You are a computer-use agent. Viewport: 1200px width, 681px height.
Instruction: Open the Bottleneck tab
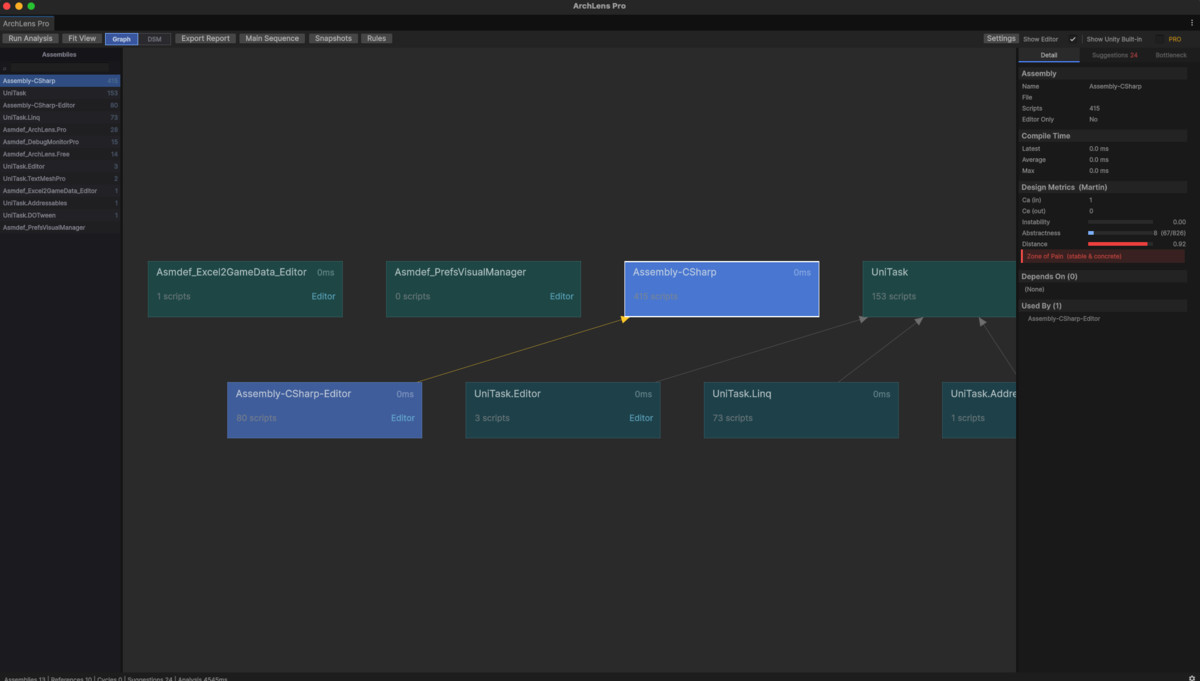1171,55
